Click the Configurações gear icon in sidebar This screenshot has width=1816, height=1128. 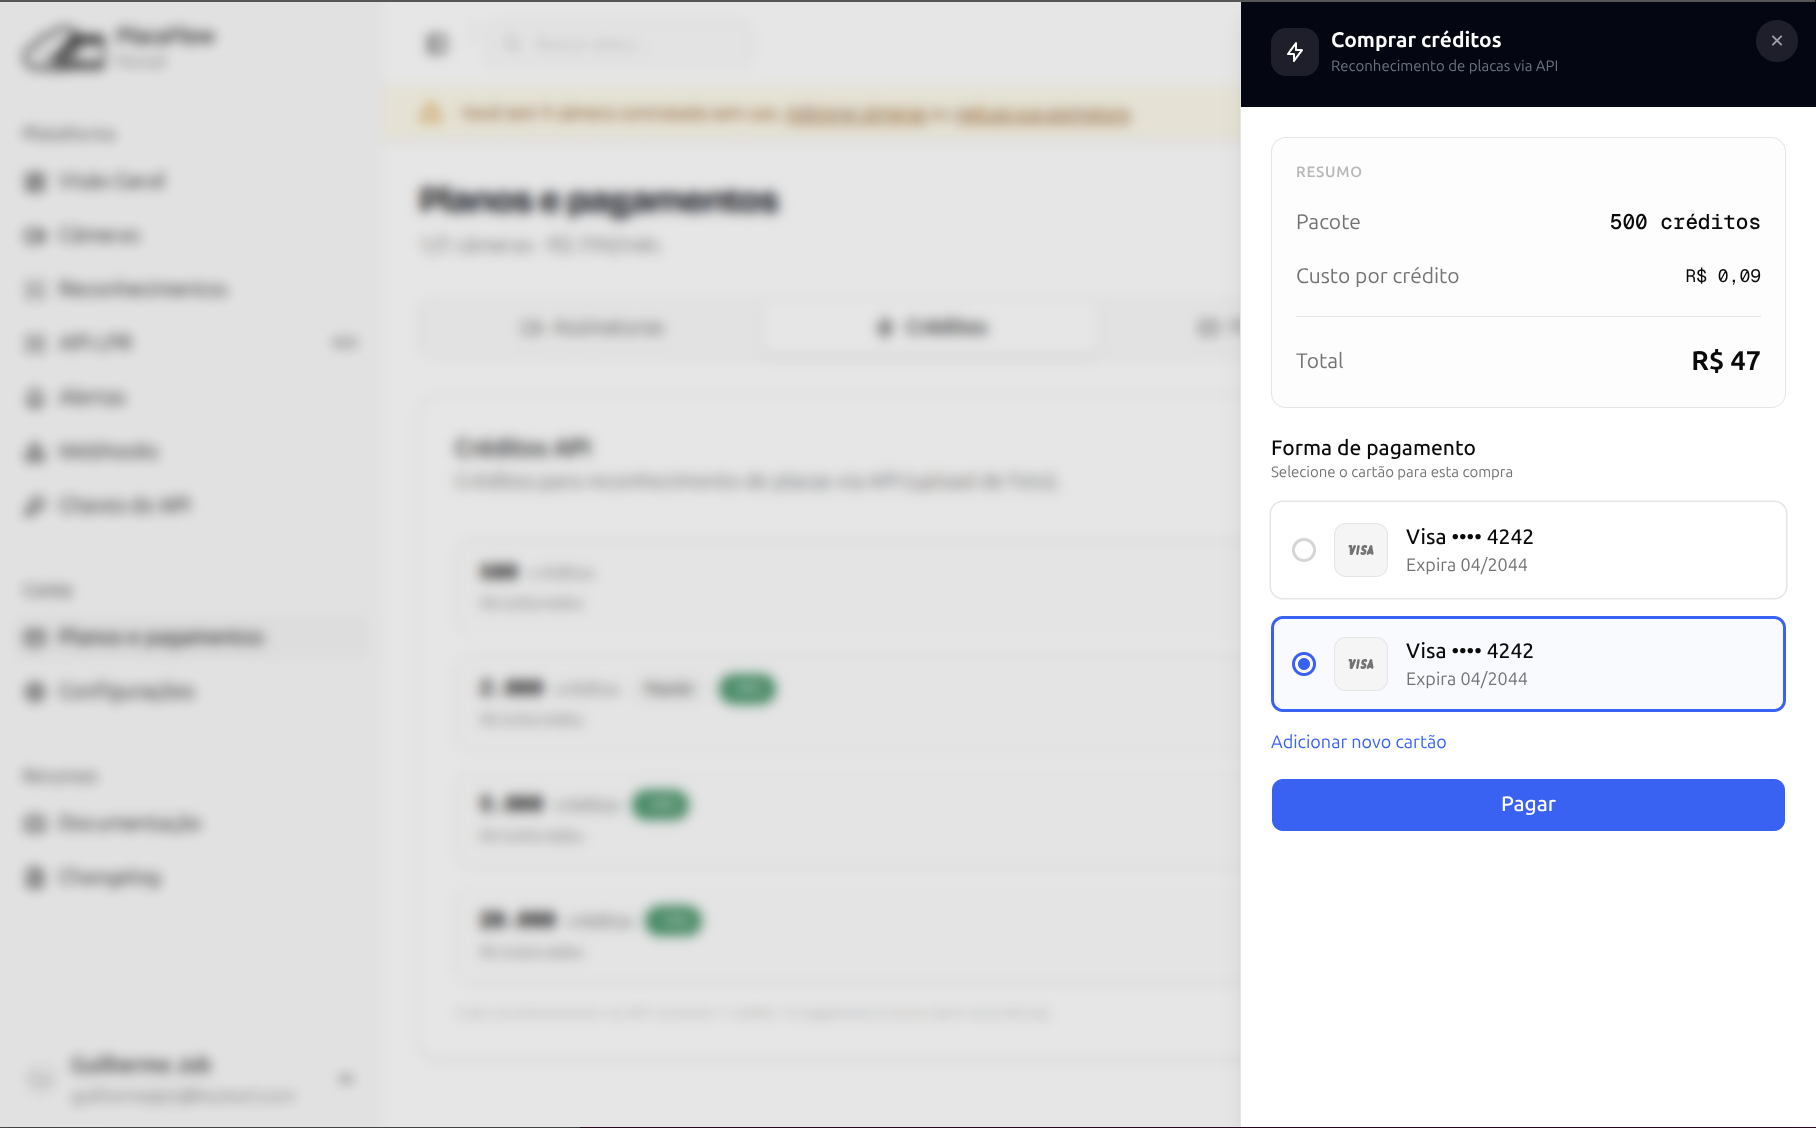(35, 691)
